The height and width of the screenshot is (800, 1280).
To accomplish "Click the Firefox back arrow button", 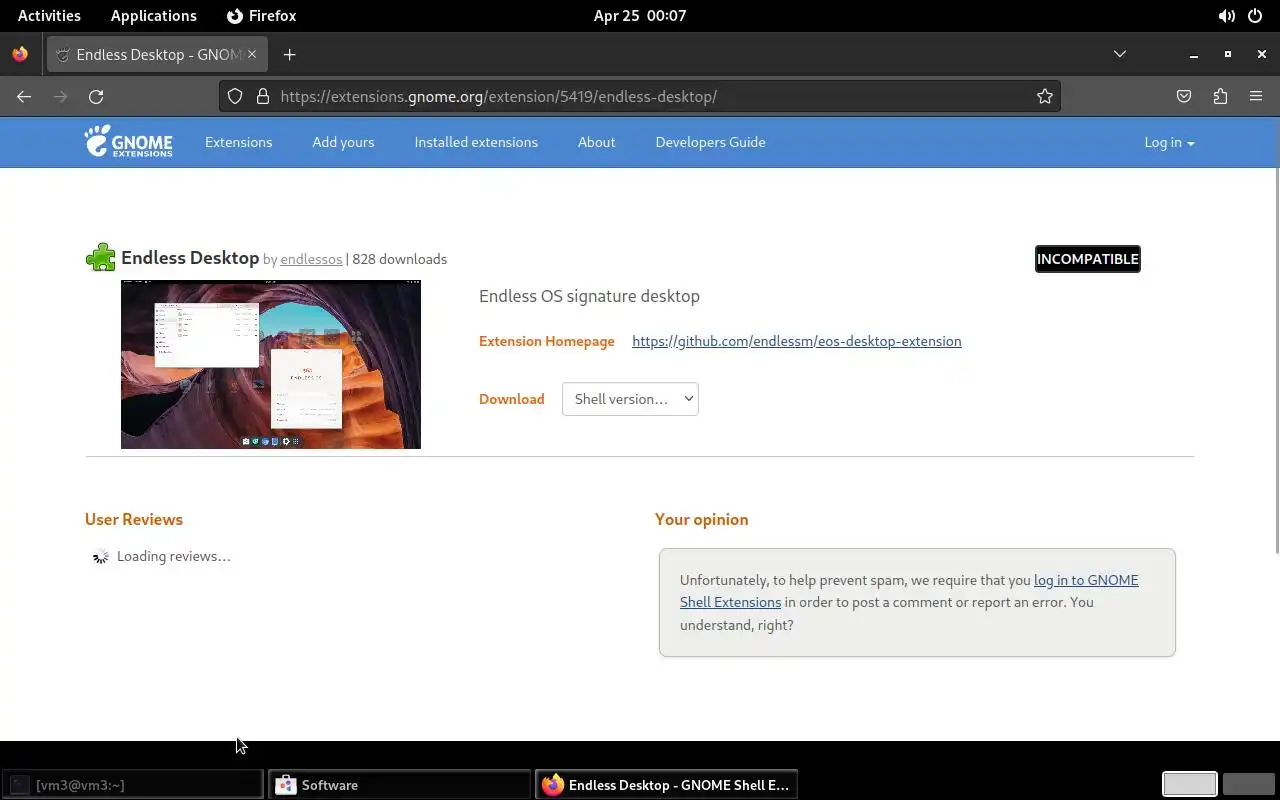I will pyautogui.click(x=24, y=96).
